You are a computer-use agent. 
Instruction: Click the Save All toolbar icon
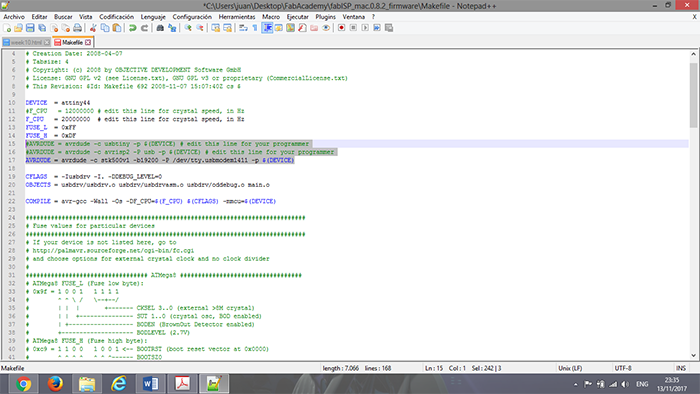[x=42, y=28]
